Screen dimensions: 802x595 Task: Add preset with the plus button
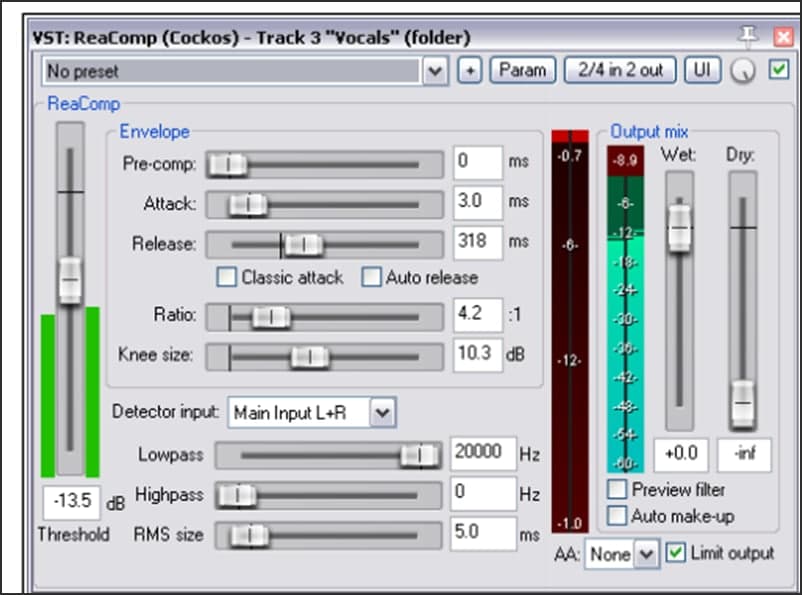(470, 71)
